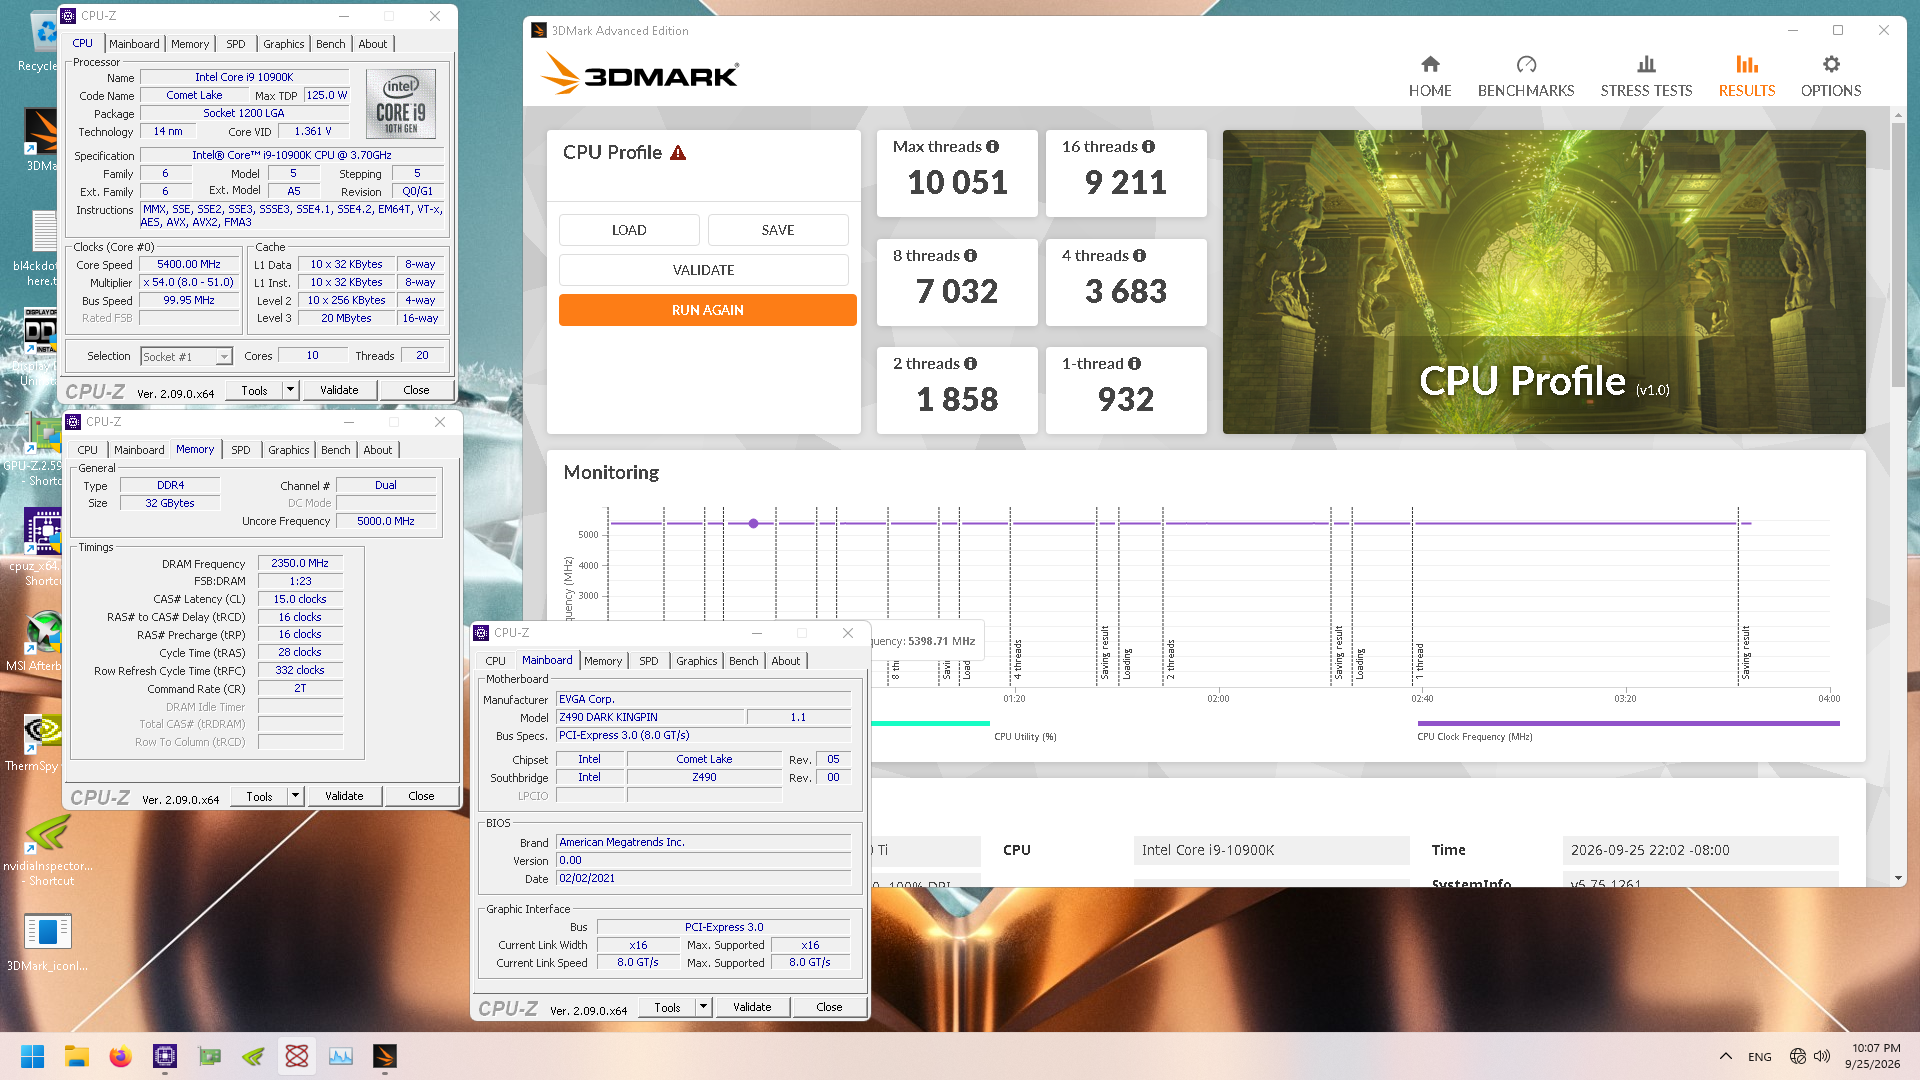Screen dimensions: 1920x1080
Task: Open SPD tab in top CPU-Z window
Action: [236, 44]
